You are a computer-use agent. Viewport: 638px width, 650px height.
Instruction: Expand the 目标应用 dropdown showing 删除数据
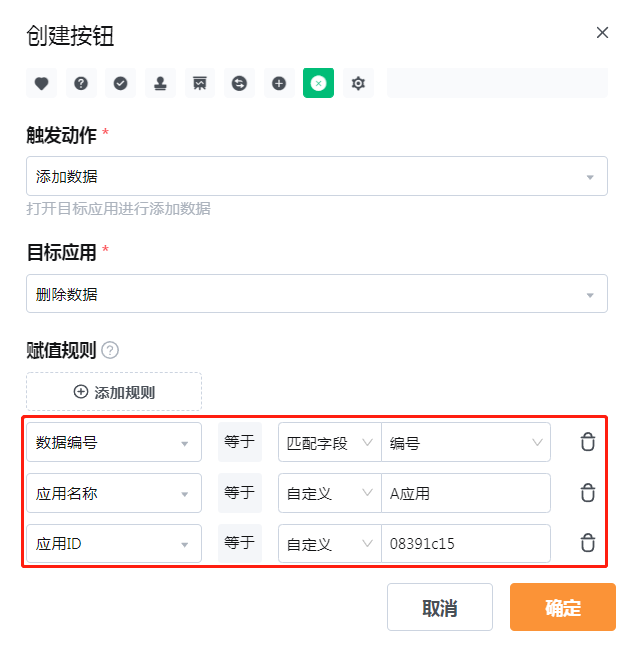point(317,293)
